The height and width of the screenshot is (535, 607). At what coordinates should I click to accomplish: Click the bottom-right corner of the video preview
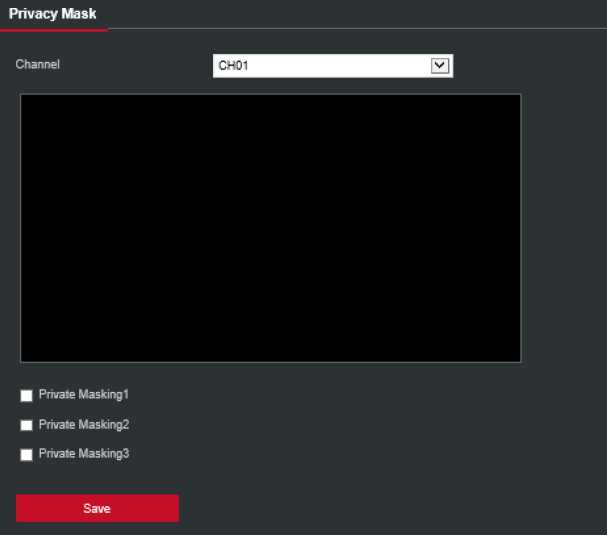[518, 359]
